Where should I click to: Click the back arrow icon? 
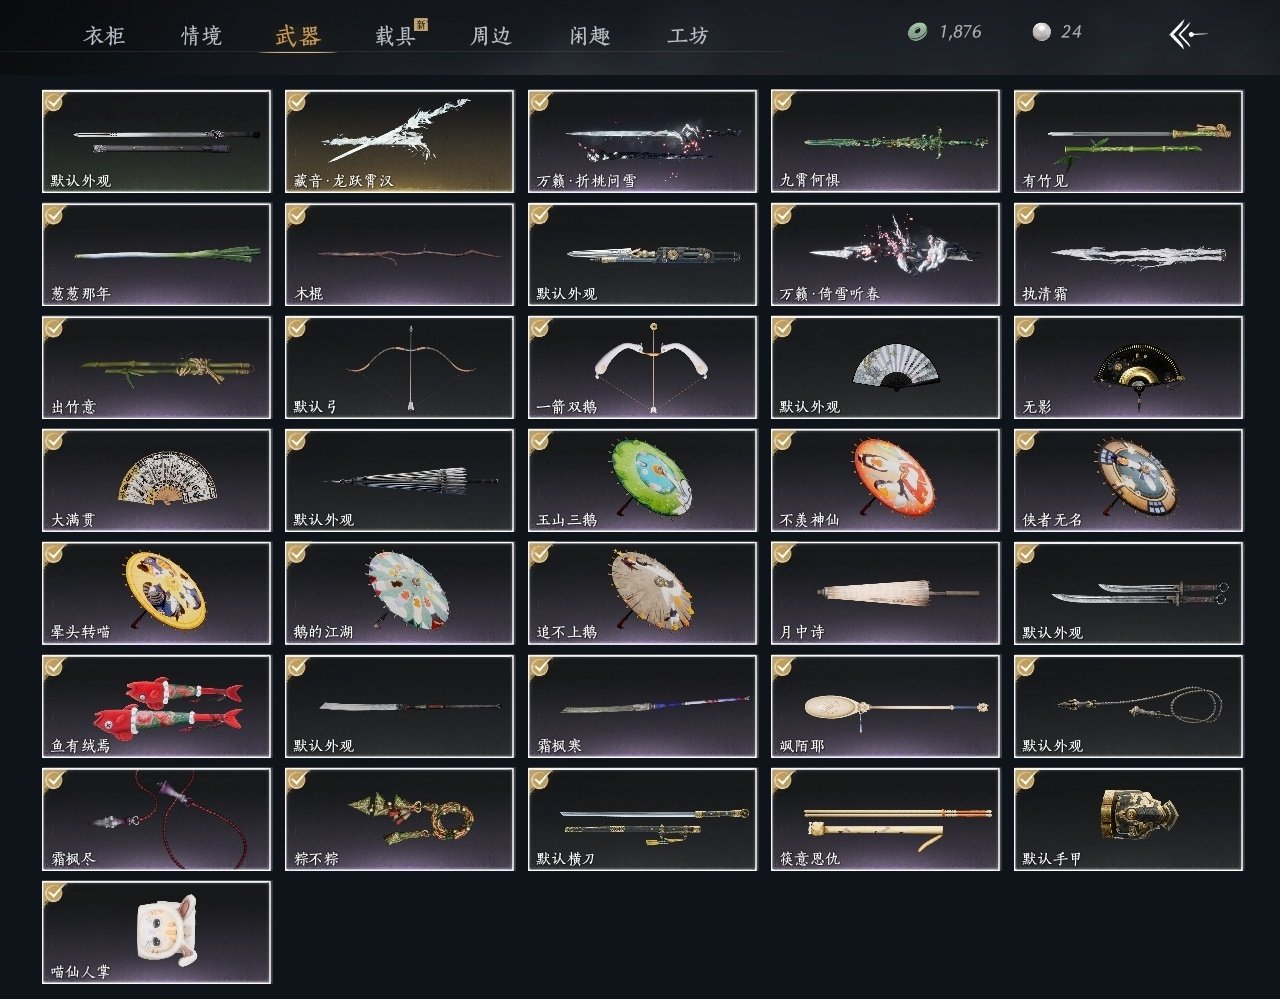point(1188,35)
